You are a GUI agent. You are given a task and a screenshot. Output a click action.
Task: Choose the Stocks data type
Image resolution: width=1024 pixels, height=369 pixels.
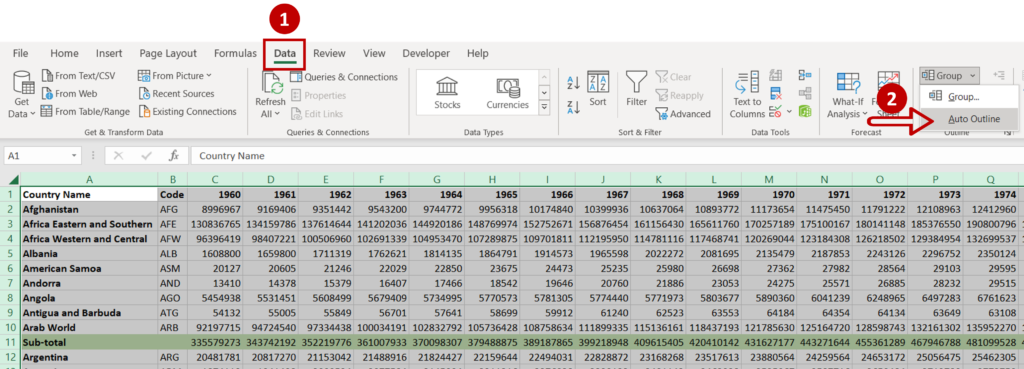point(447,92)
